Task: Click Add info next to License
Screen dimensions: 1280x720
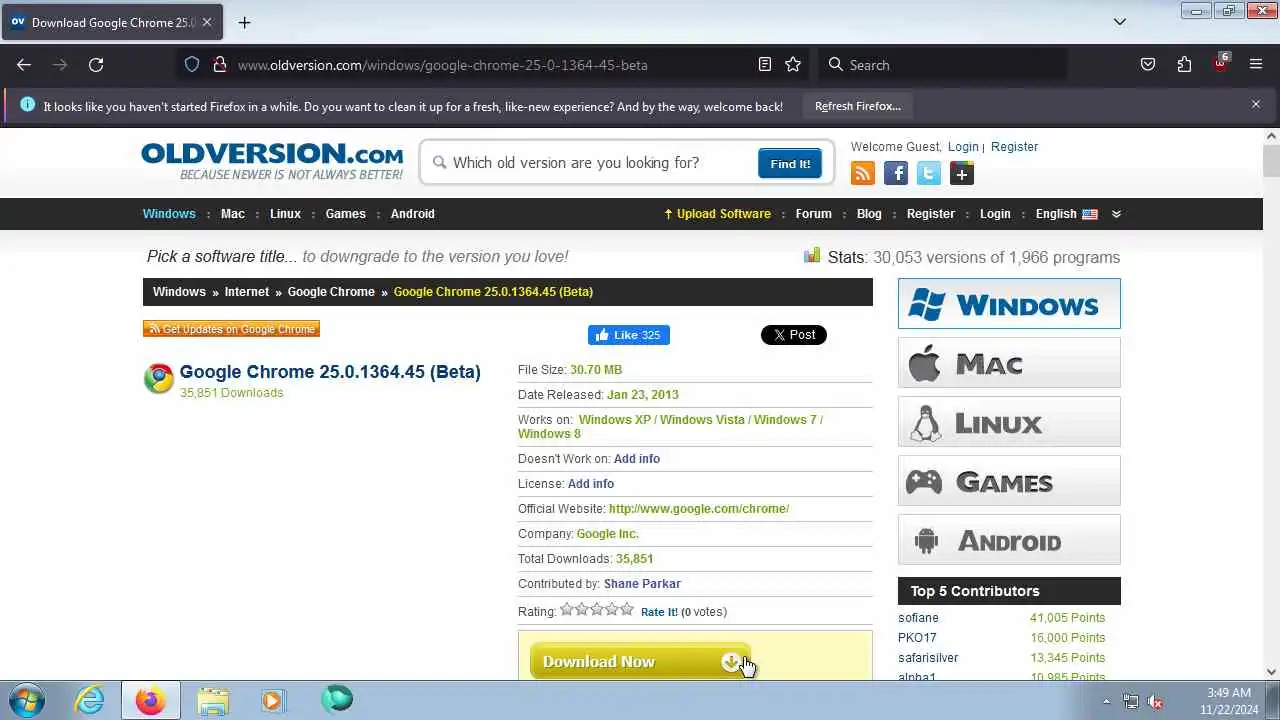Action: 591,484
